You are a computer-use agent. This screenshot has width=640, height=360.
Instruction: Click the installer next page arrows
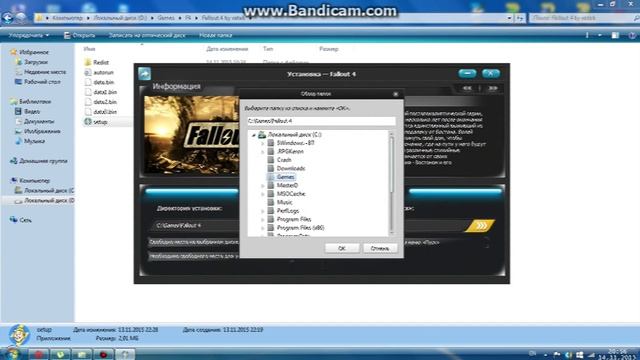tap(493, 88)
